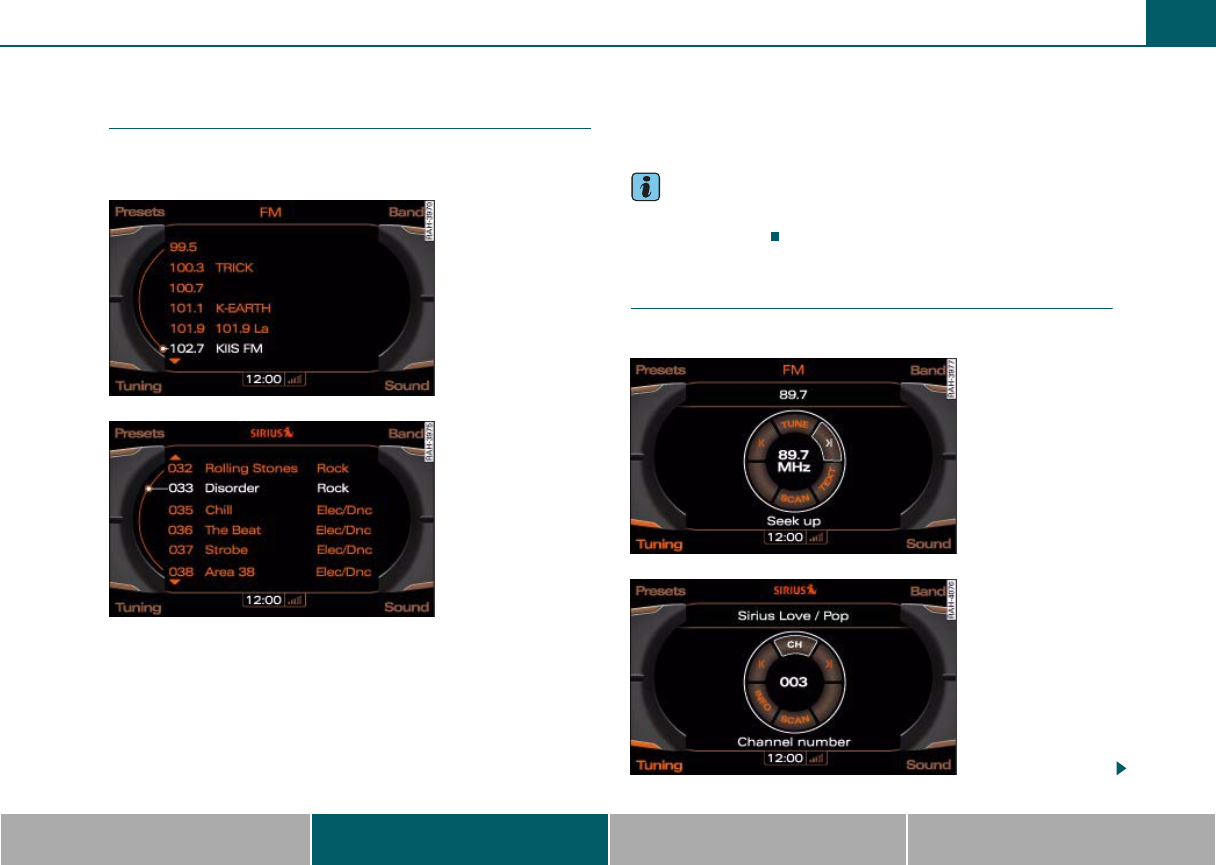Click signal strength icon below the Seek up label
The height and width of the screenshot is (865, 1216).
(815, 537)
